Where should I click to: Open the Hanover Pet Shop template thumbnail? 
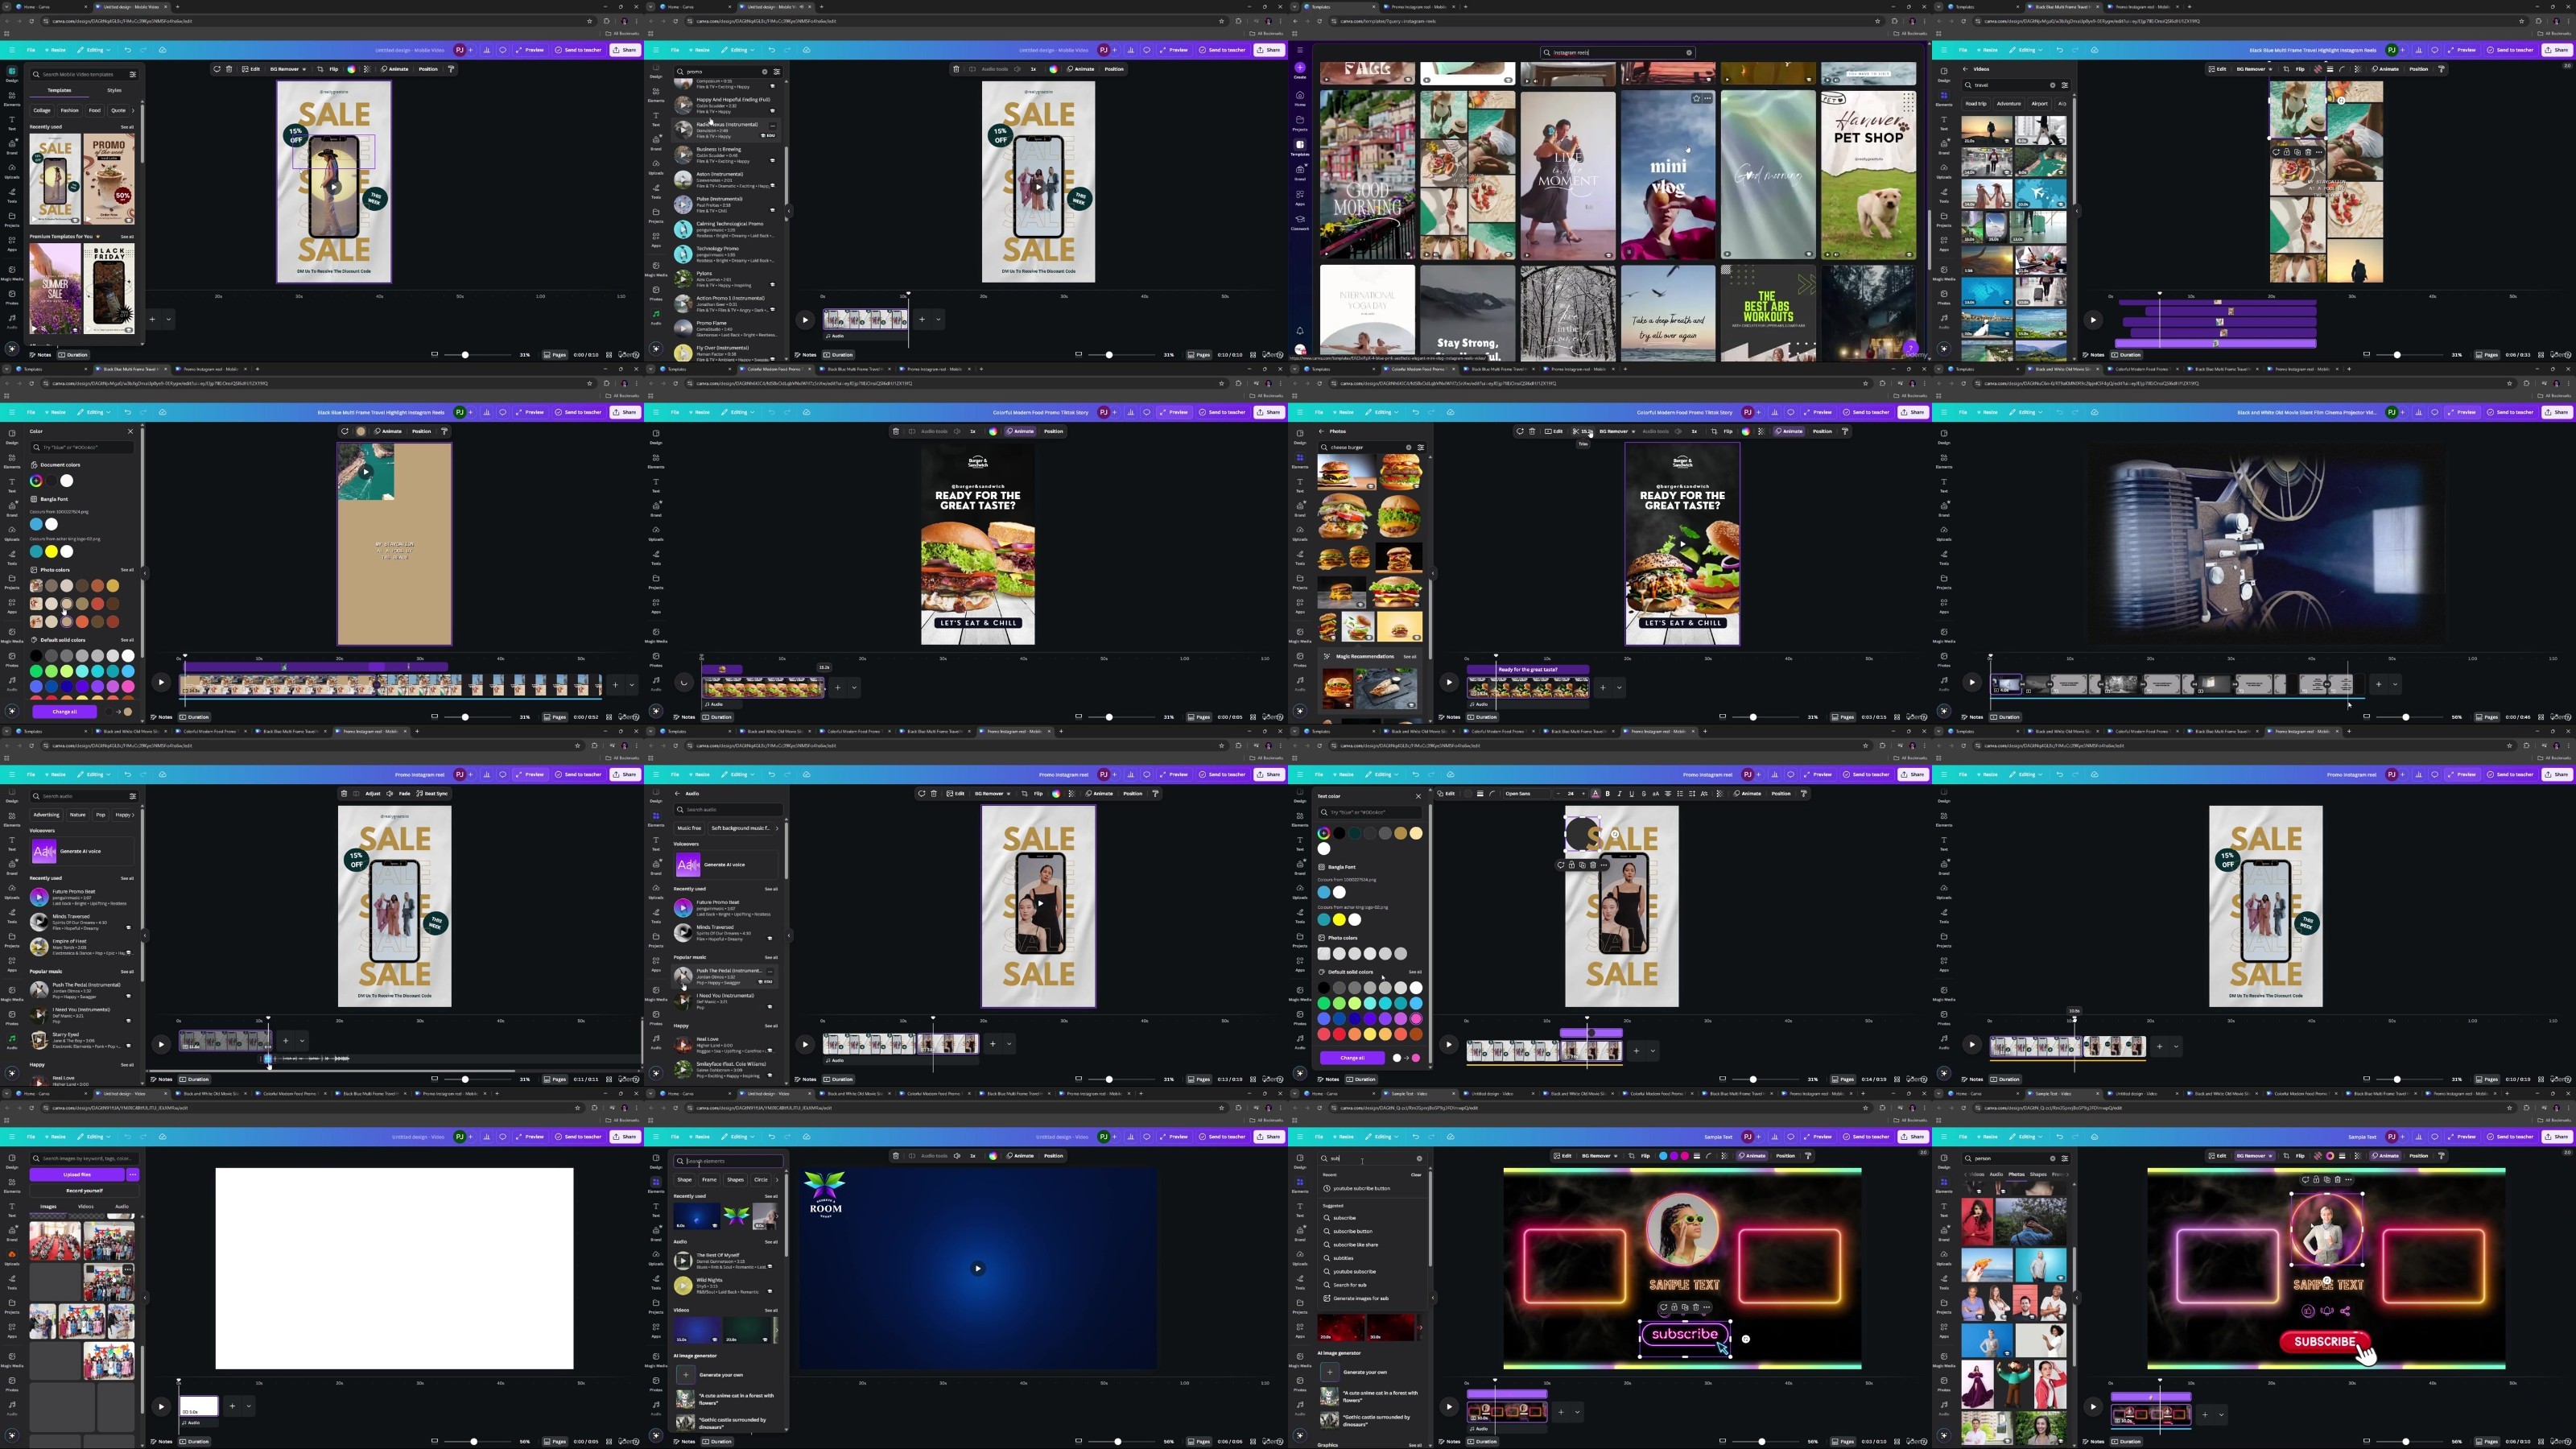(1868, 175)
